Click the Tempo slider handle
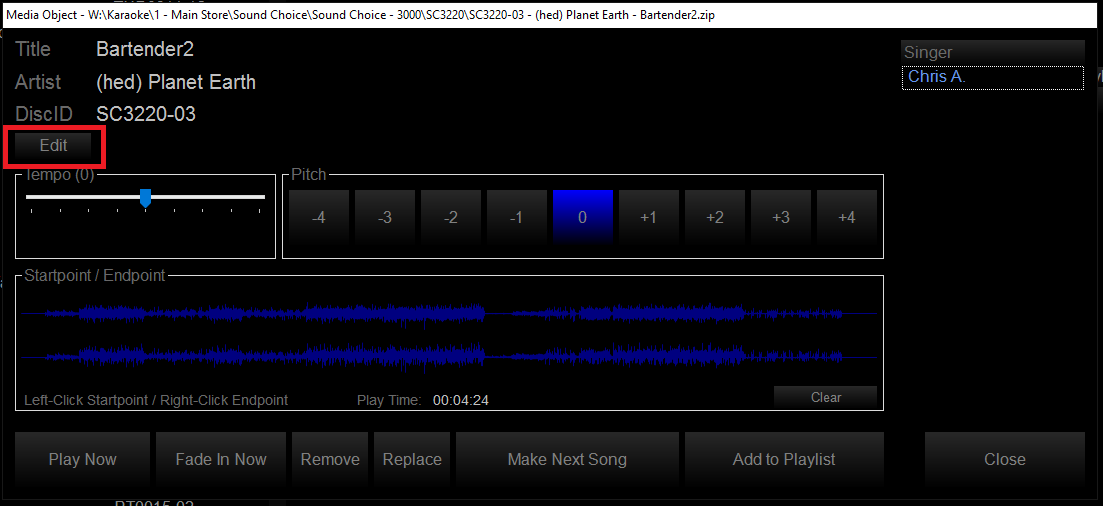Viewport: 1103px width, 506px height. (x=146, y=198)
